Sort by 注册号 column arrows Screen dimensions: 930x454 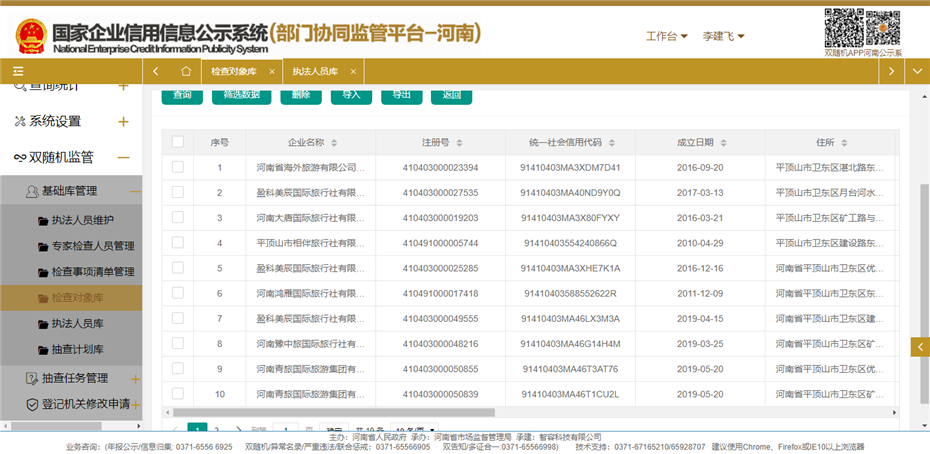tap(459, 143)
